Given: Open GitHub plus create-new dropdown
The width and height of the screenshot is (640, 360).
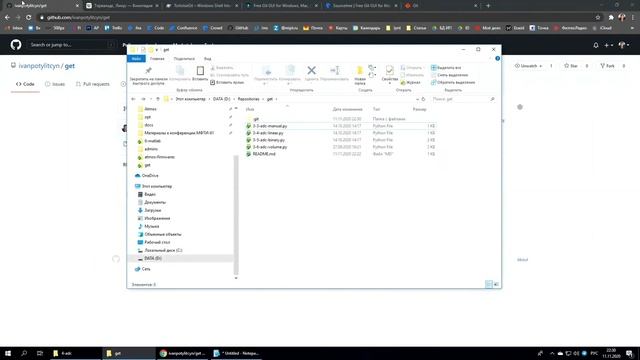Looking at the screenshot, I should tap(609, 45).
